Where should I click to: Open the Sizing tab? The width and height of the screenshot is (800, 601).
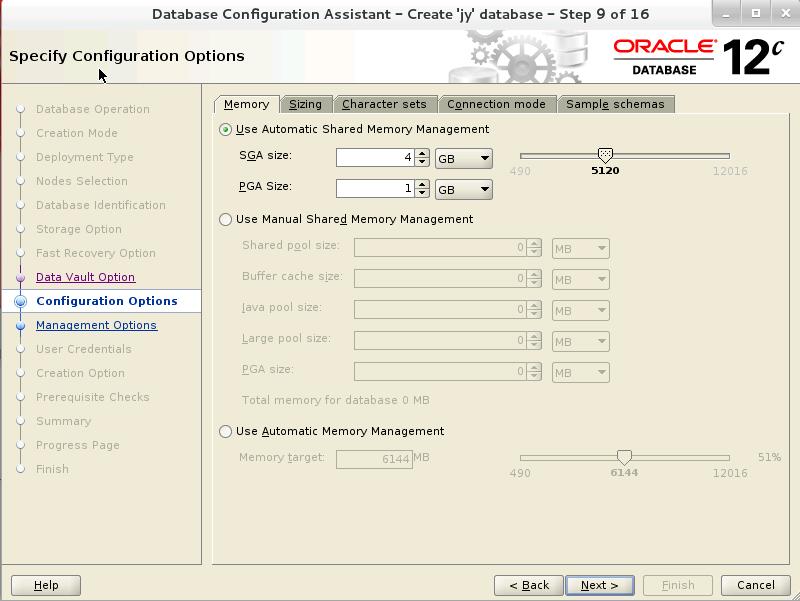(x=306, y=104)
